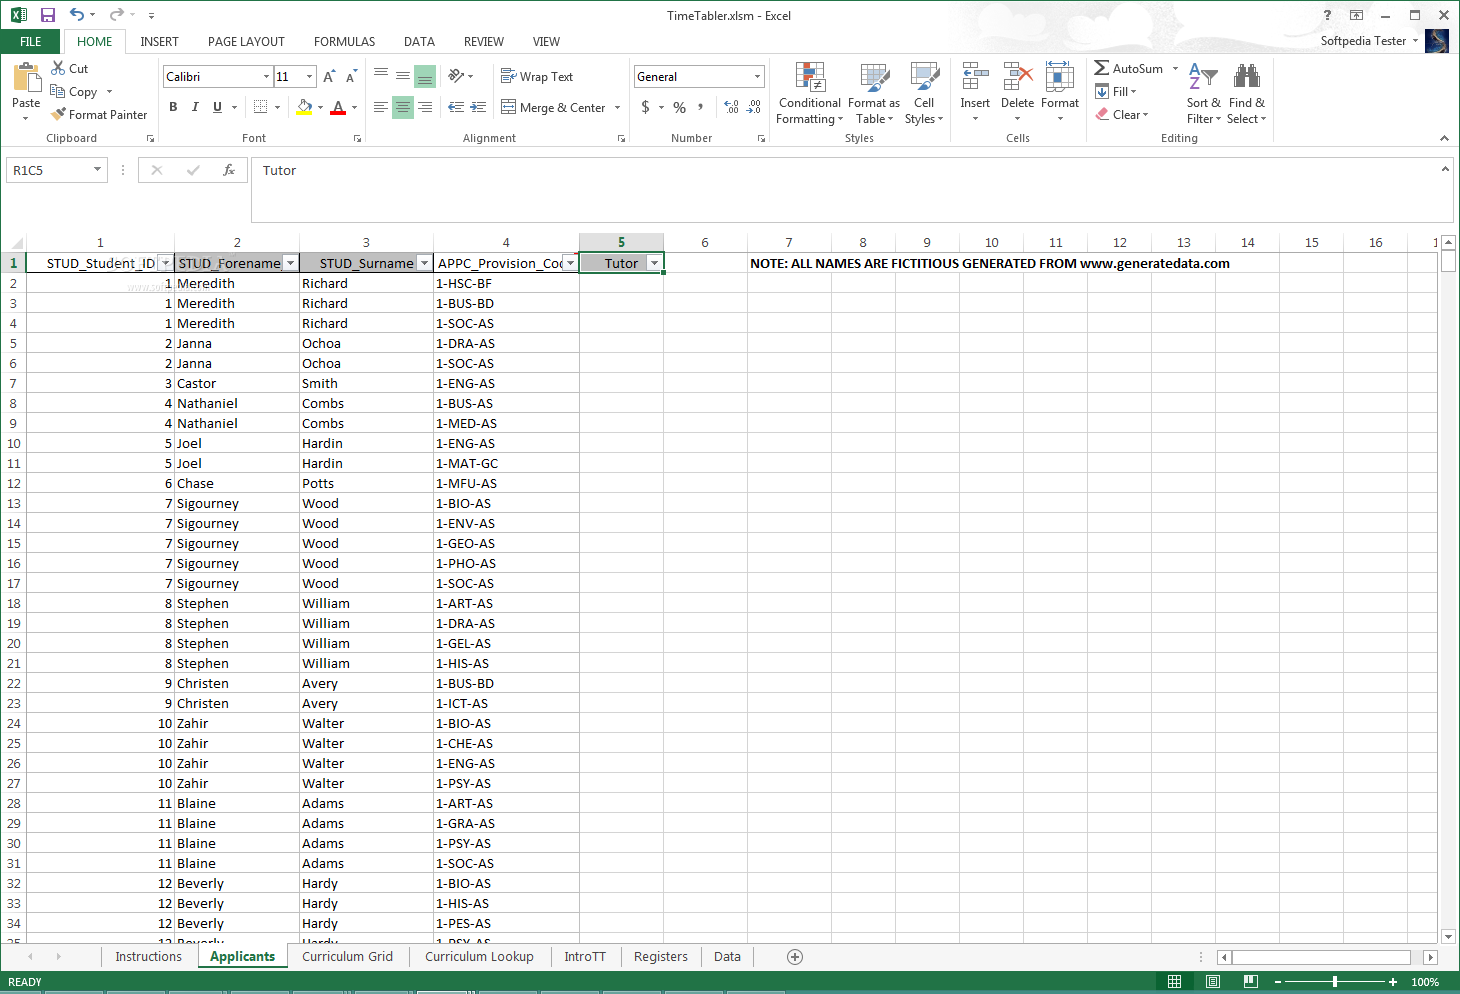Cut the selected cells
Viewport: 1460px width, 994px height.
click(x=70, y=68)
